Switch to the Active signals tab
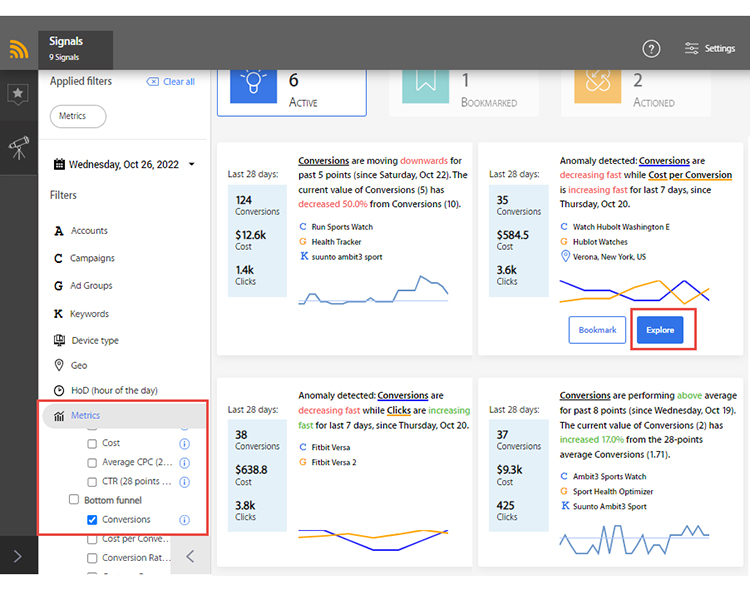The height and width of the screenshot is (590, 750). pos(292,92)
